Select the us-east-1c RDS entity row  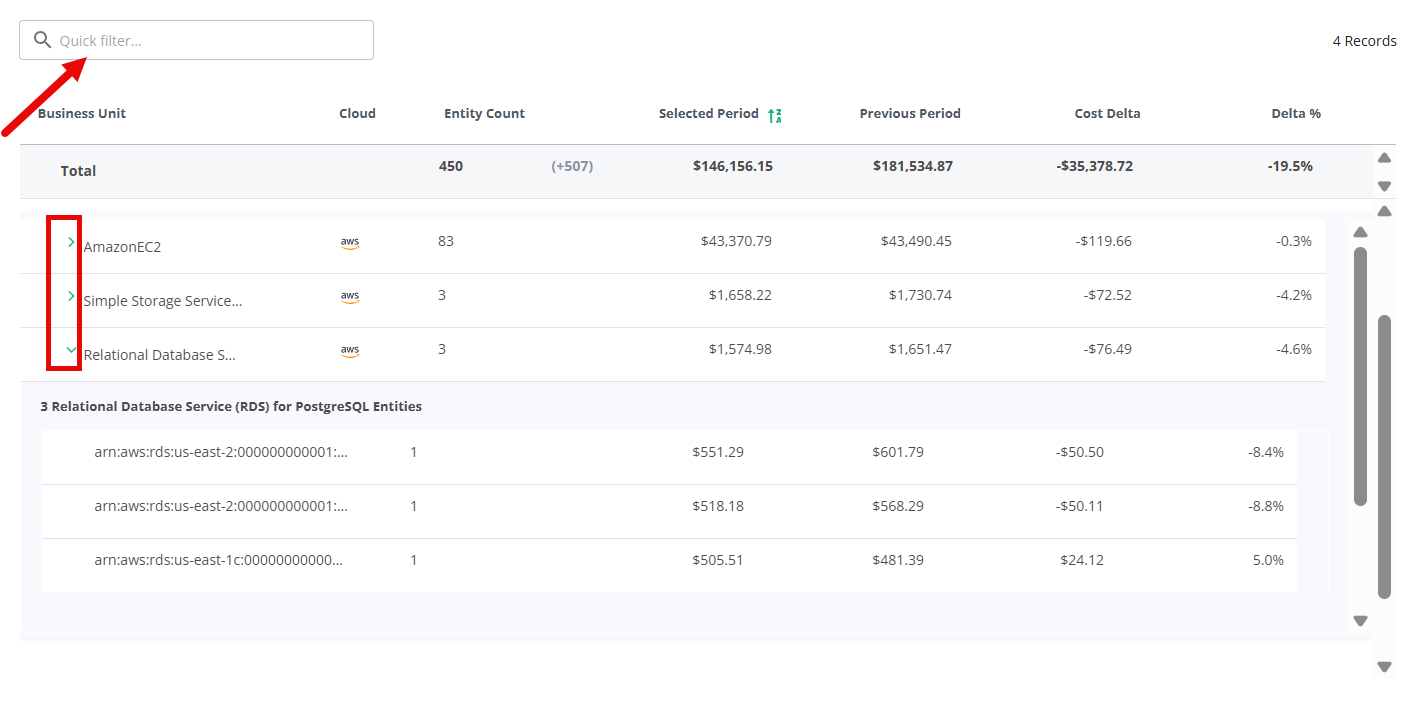click(219, 560)
